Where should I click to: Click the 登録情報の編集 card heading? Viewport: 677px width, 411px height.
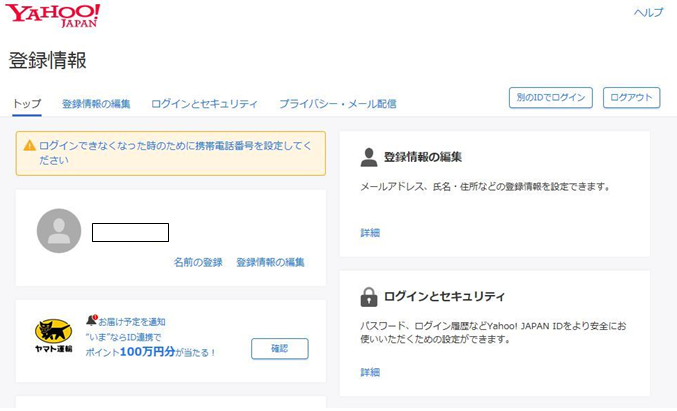click(423, 157)
